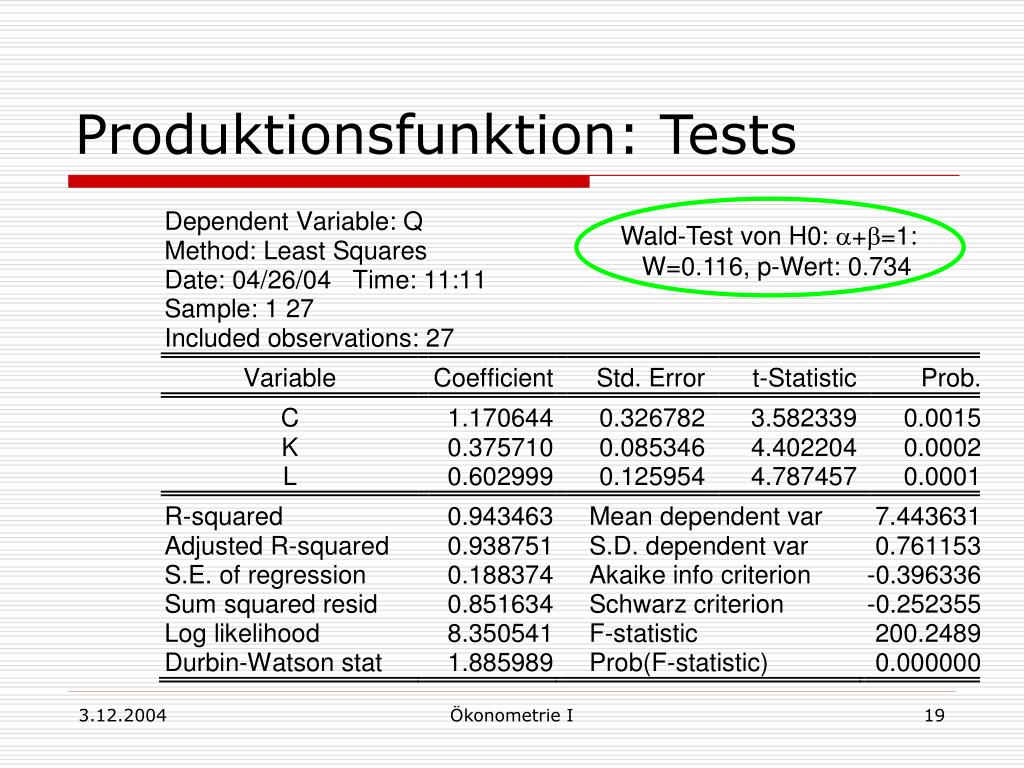Click 'Included observations: 27' line
Screen dimensions: 1024x768
pos(309,338)
